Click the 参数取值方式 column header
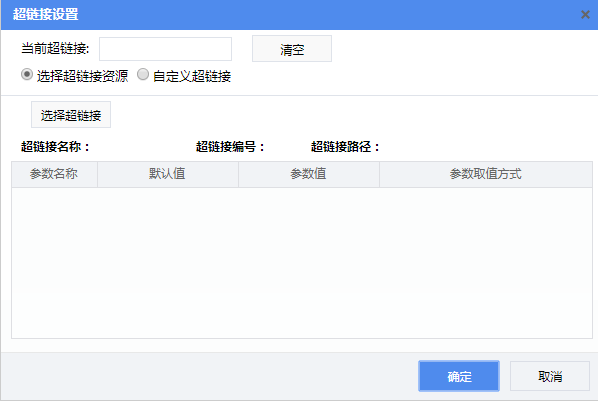598x401 pixels. (485, 174)
